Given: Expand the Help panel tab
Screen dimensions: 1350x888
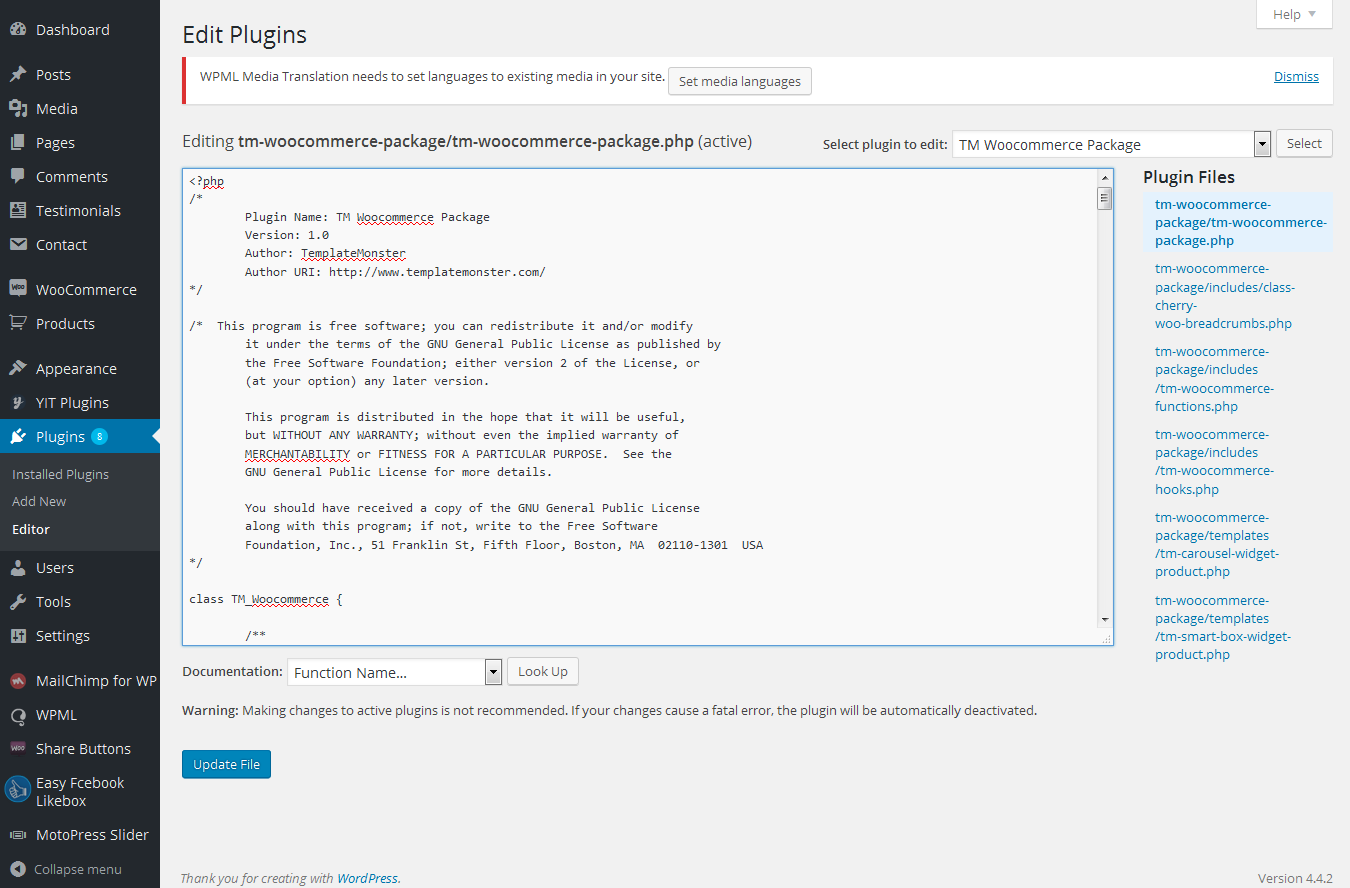Looking at the screenshot, I should tap(1294, 14).
